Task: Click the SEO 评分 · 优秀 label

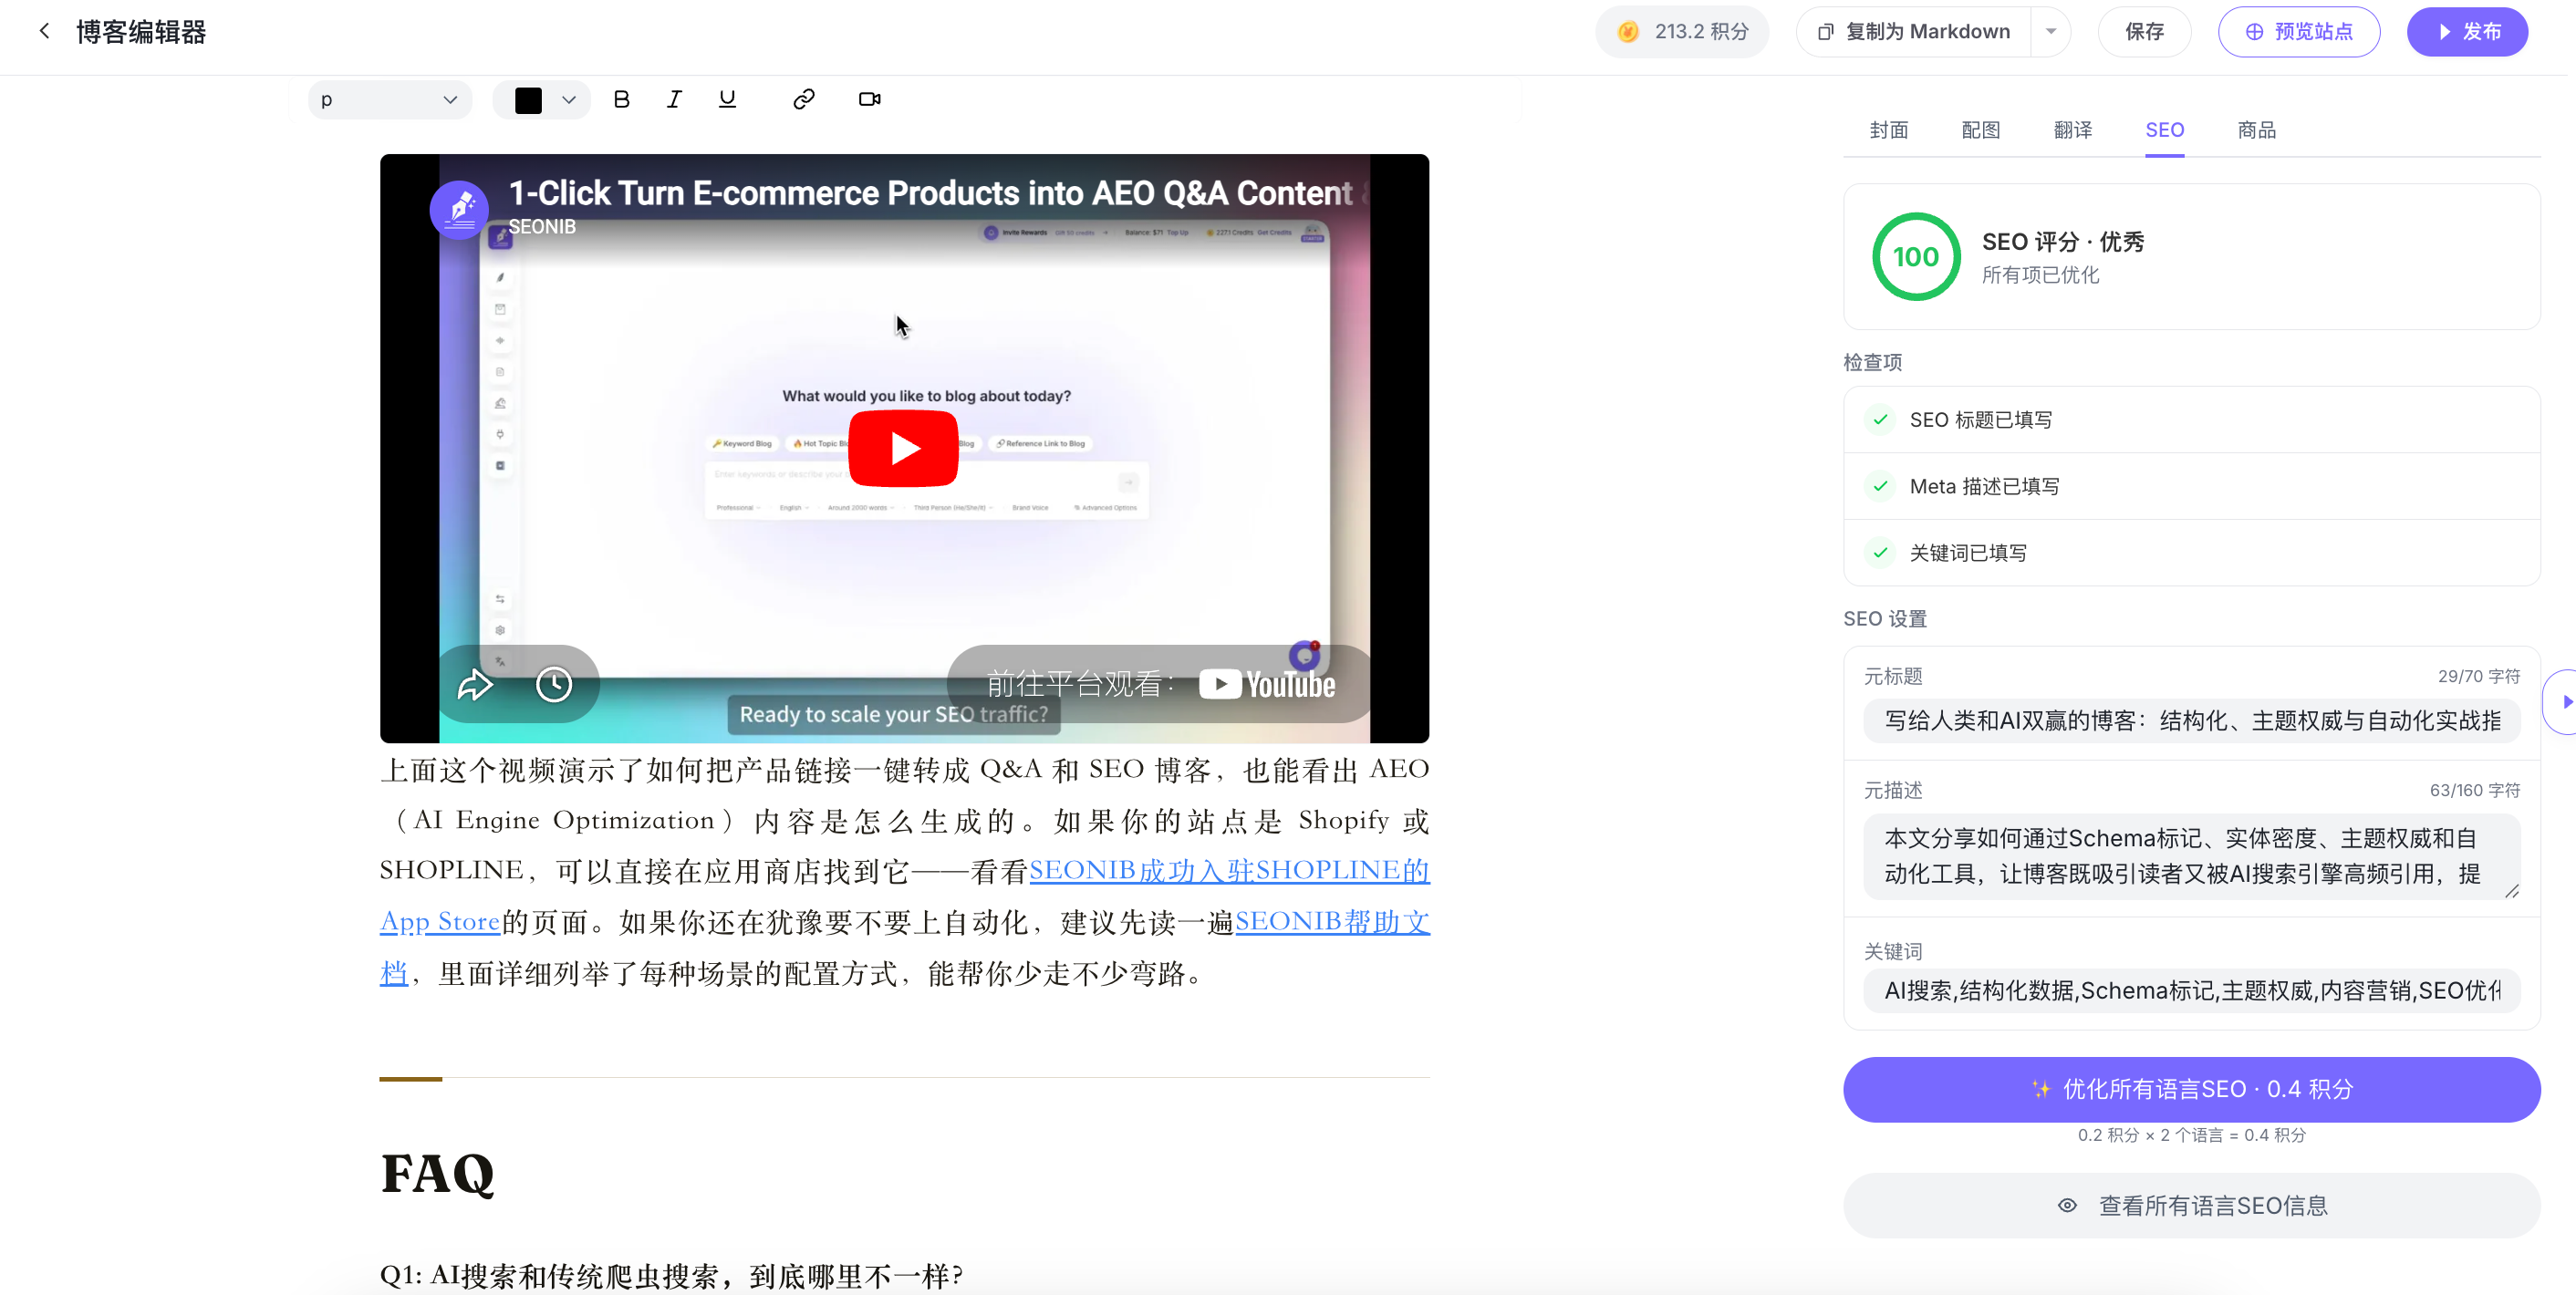Action: 2063,242
